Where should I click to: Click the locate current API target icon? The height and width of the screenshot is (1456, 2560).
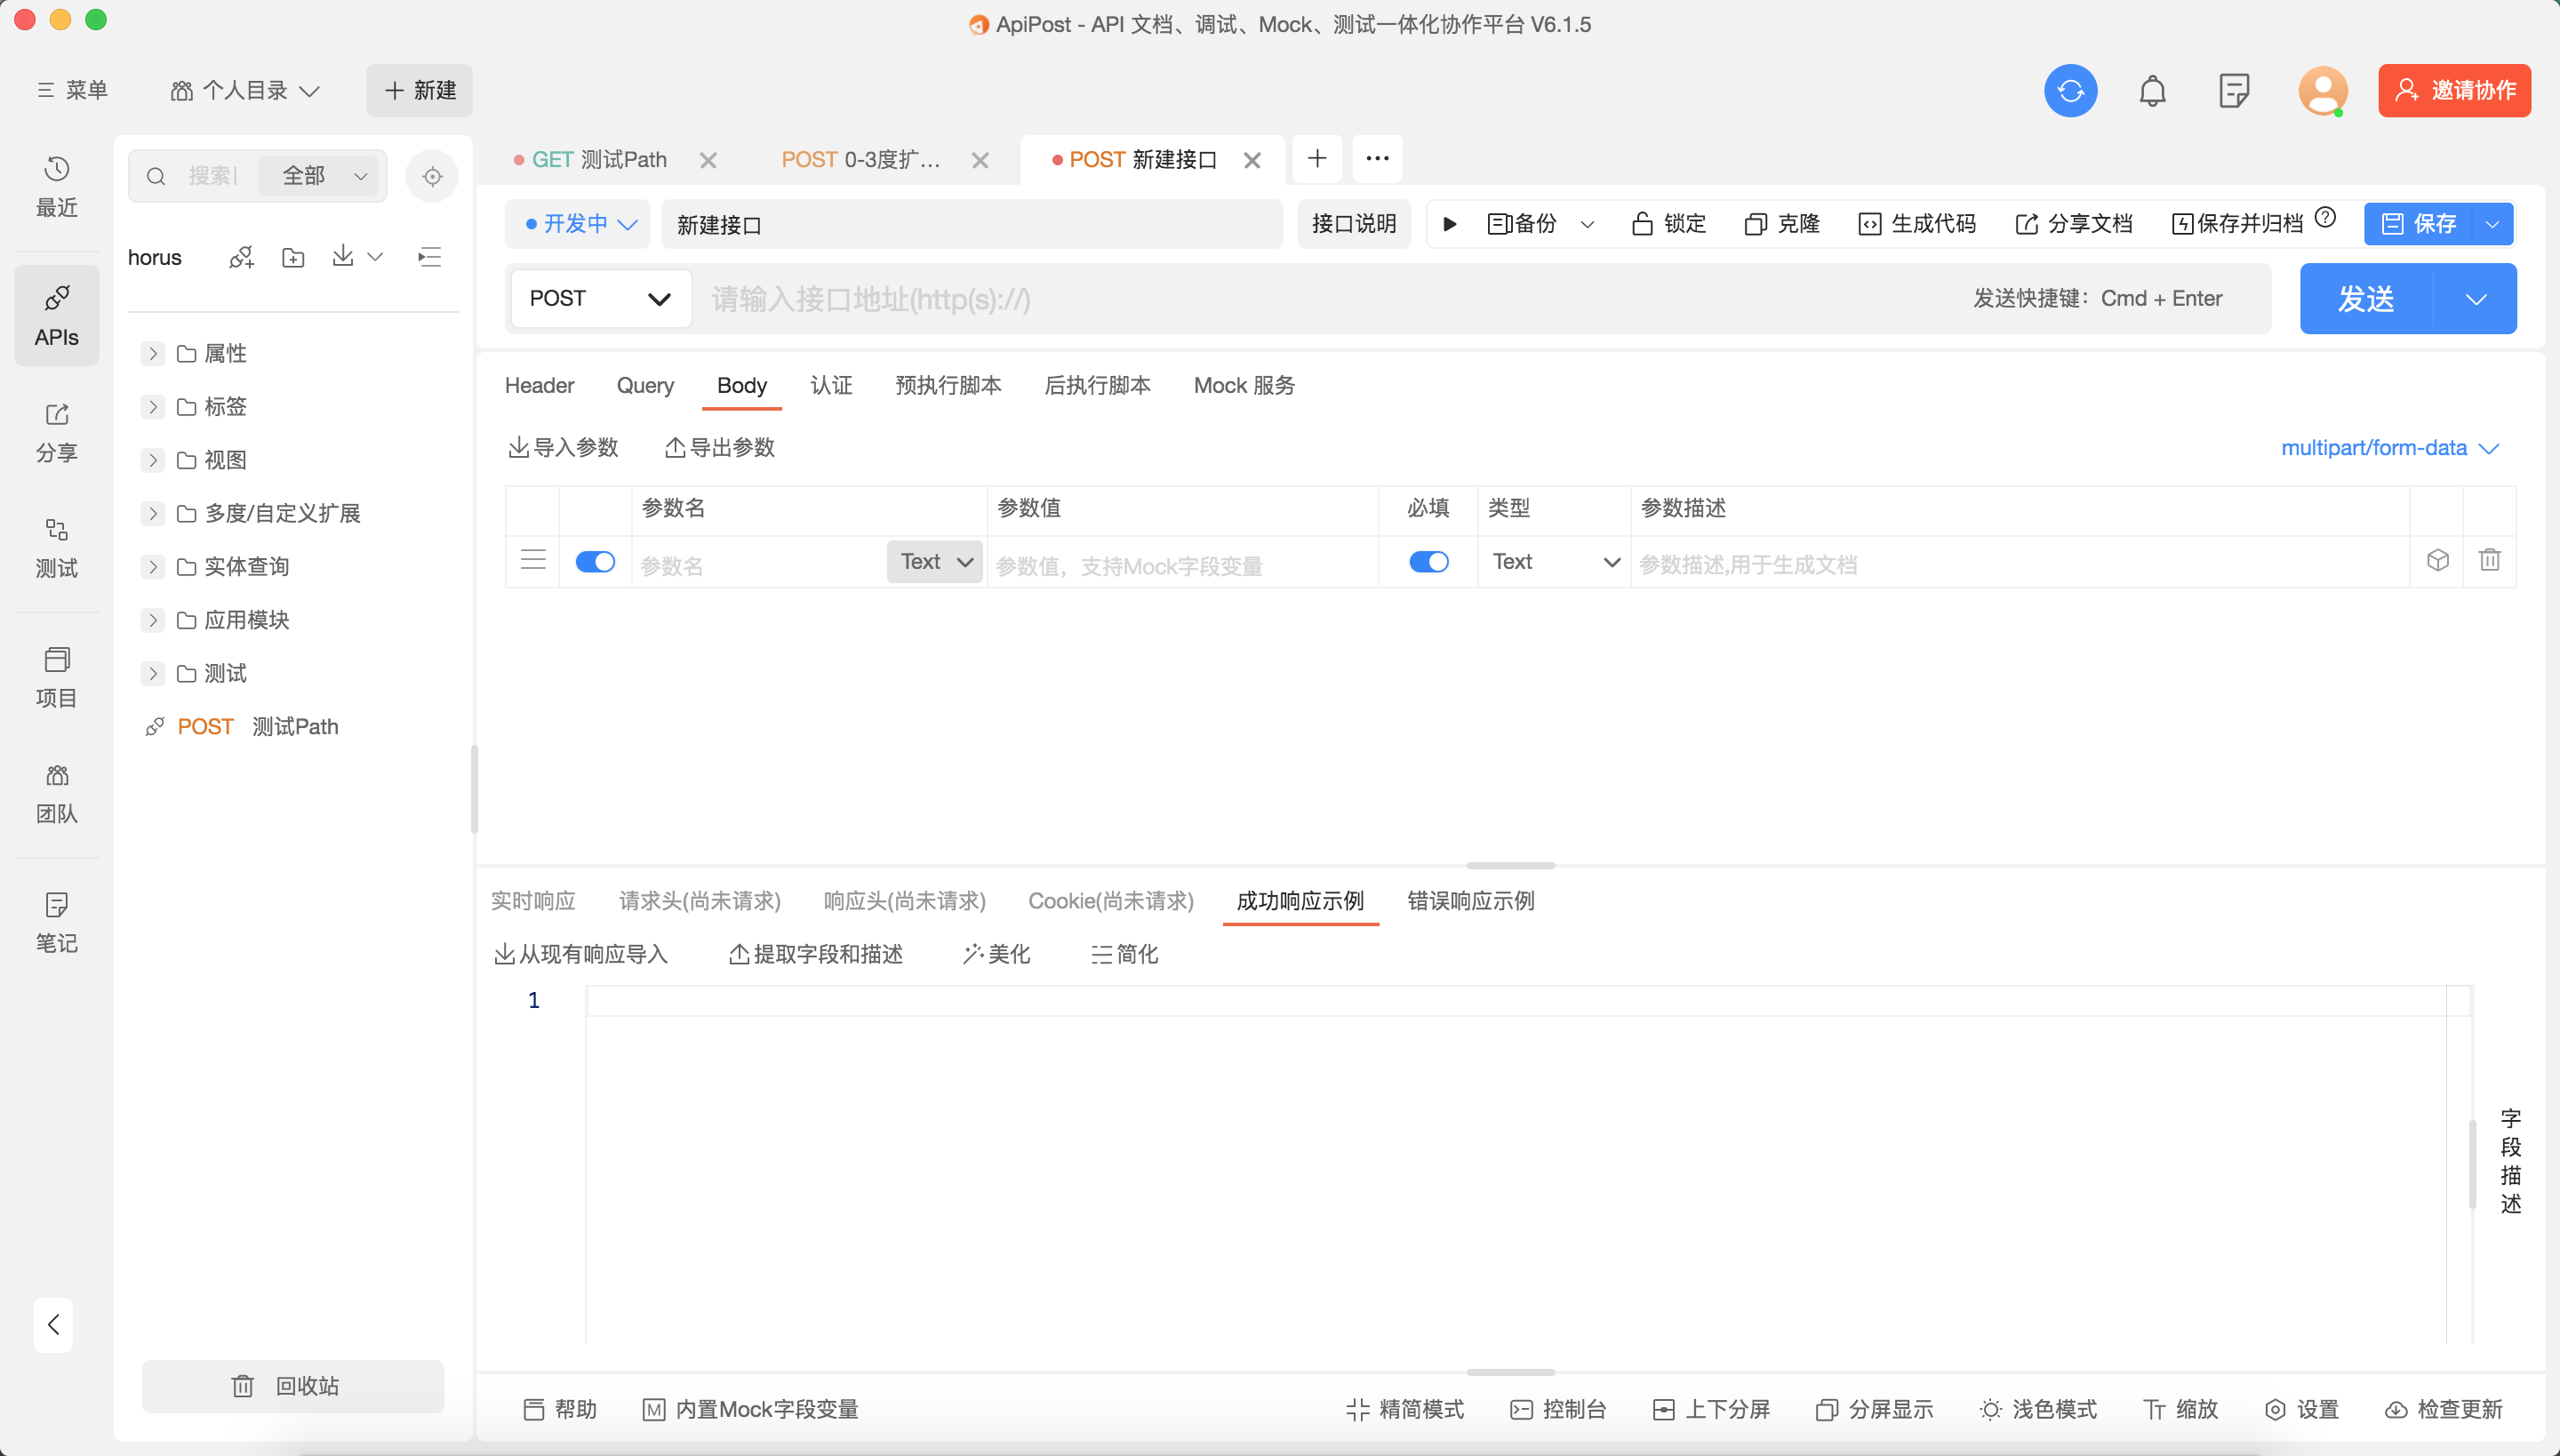(432, 176)
